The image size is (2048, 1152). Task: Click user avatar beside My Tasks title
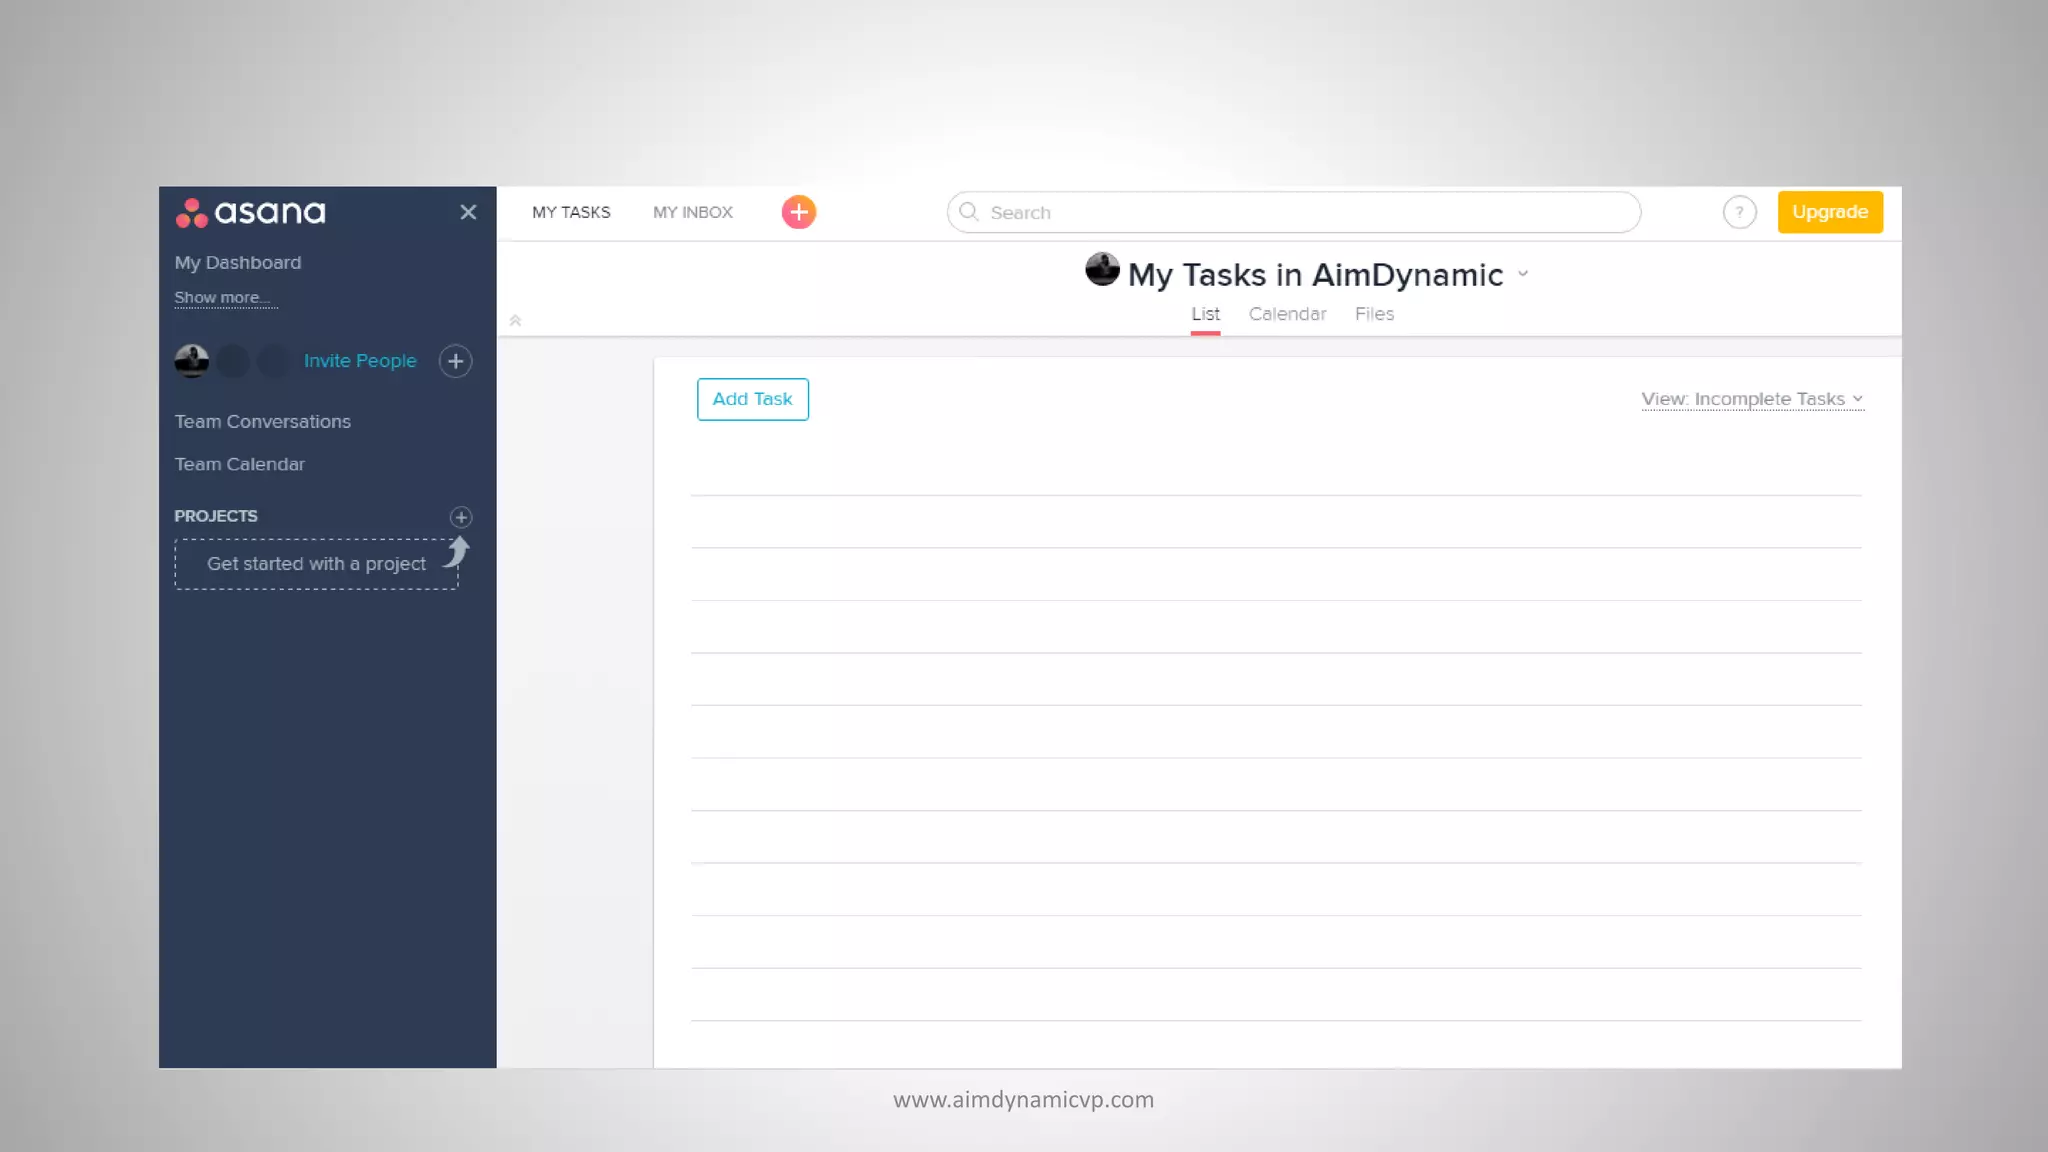pos(1102,270)
